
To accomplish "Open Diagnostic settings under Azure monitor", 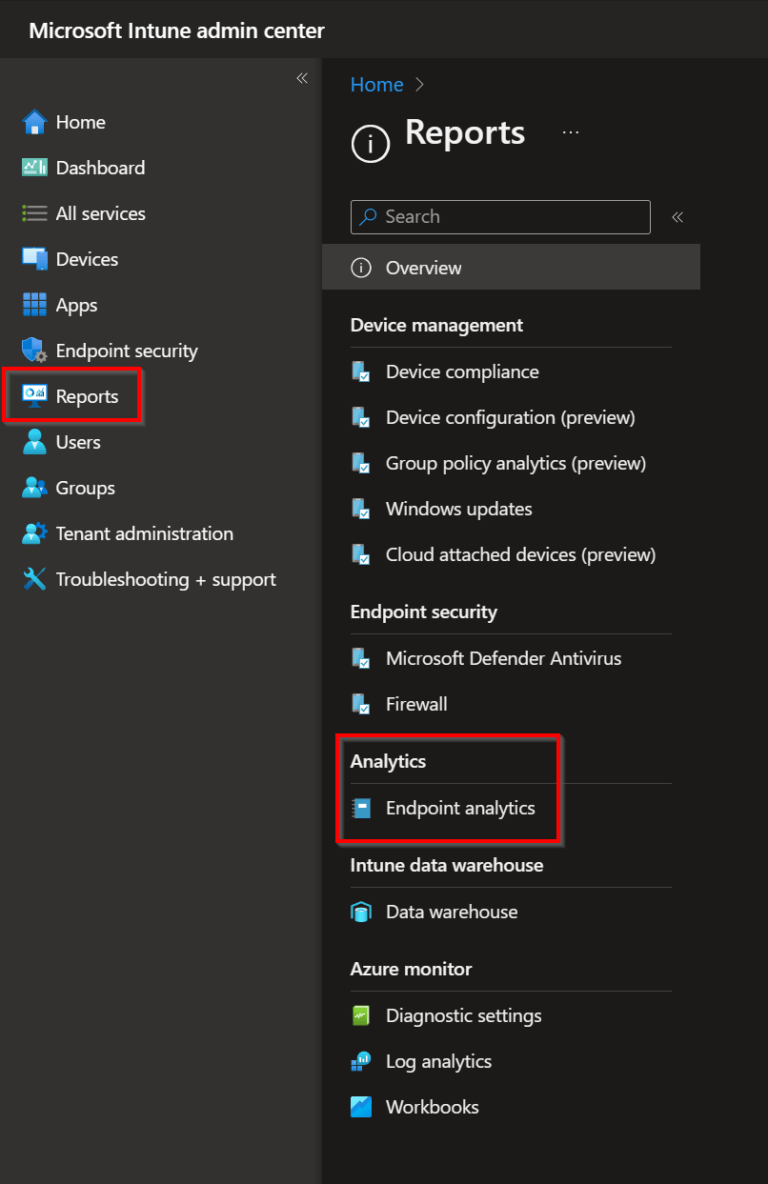I will 463,1016.
